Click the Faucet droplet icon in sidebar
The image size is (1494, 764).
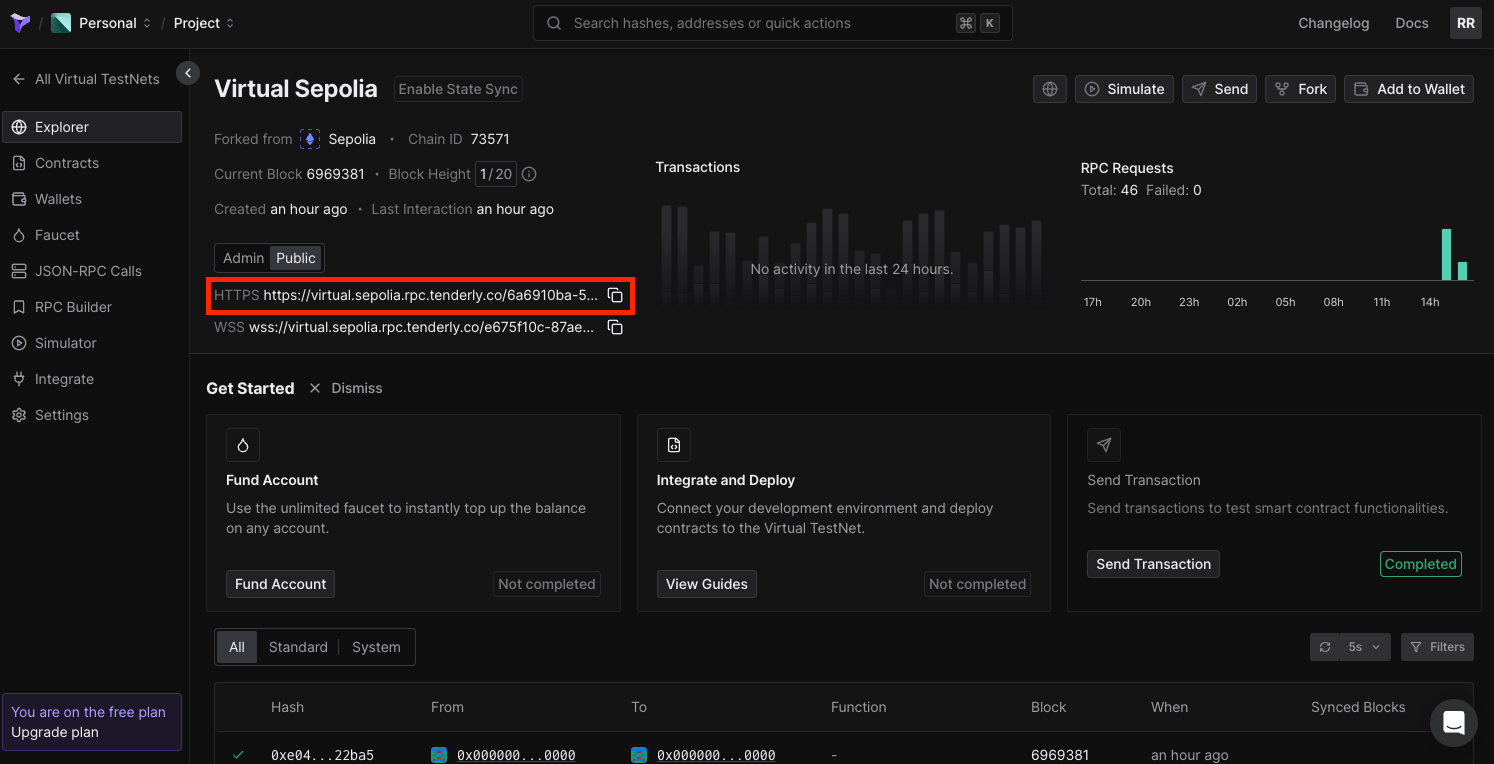coord(19,235)
